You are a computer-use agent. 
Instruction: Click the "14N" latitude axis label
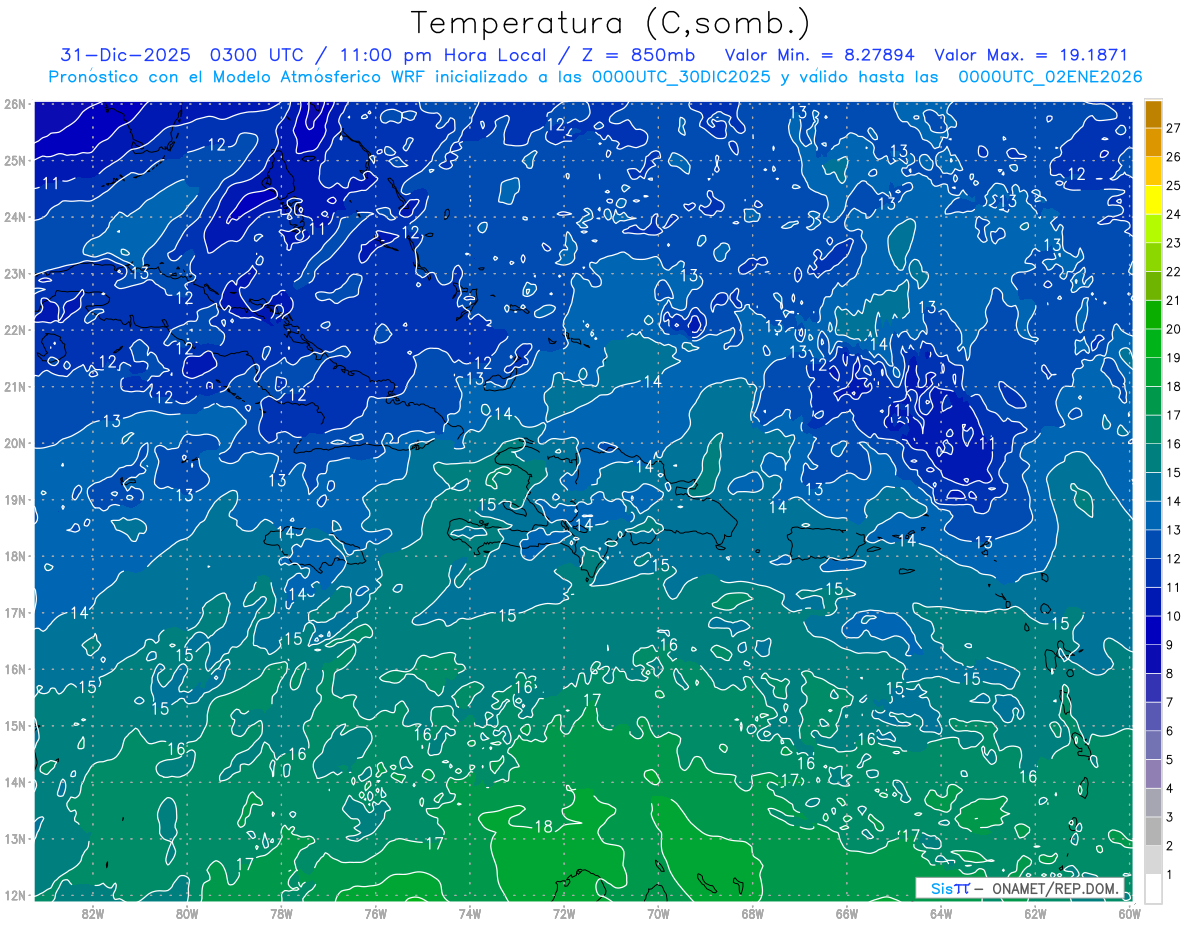15,782
